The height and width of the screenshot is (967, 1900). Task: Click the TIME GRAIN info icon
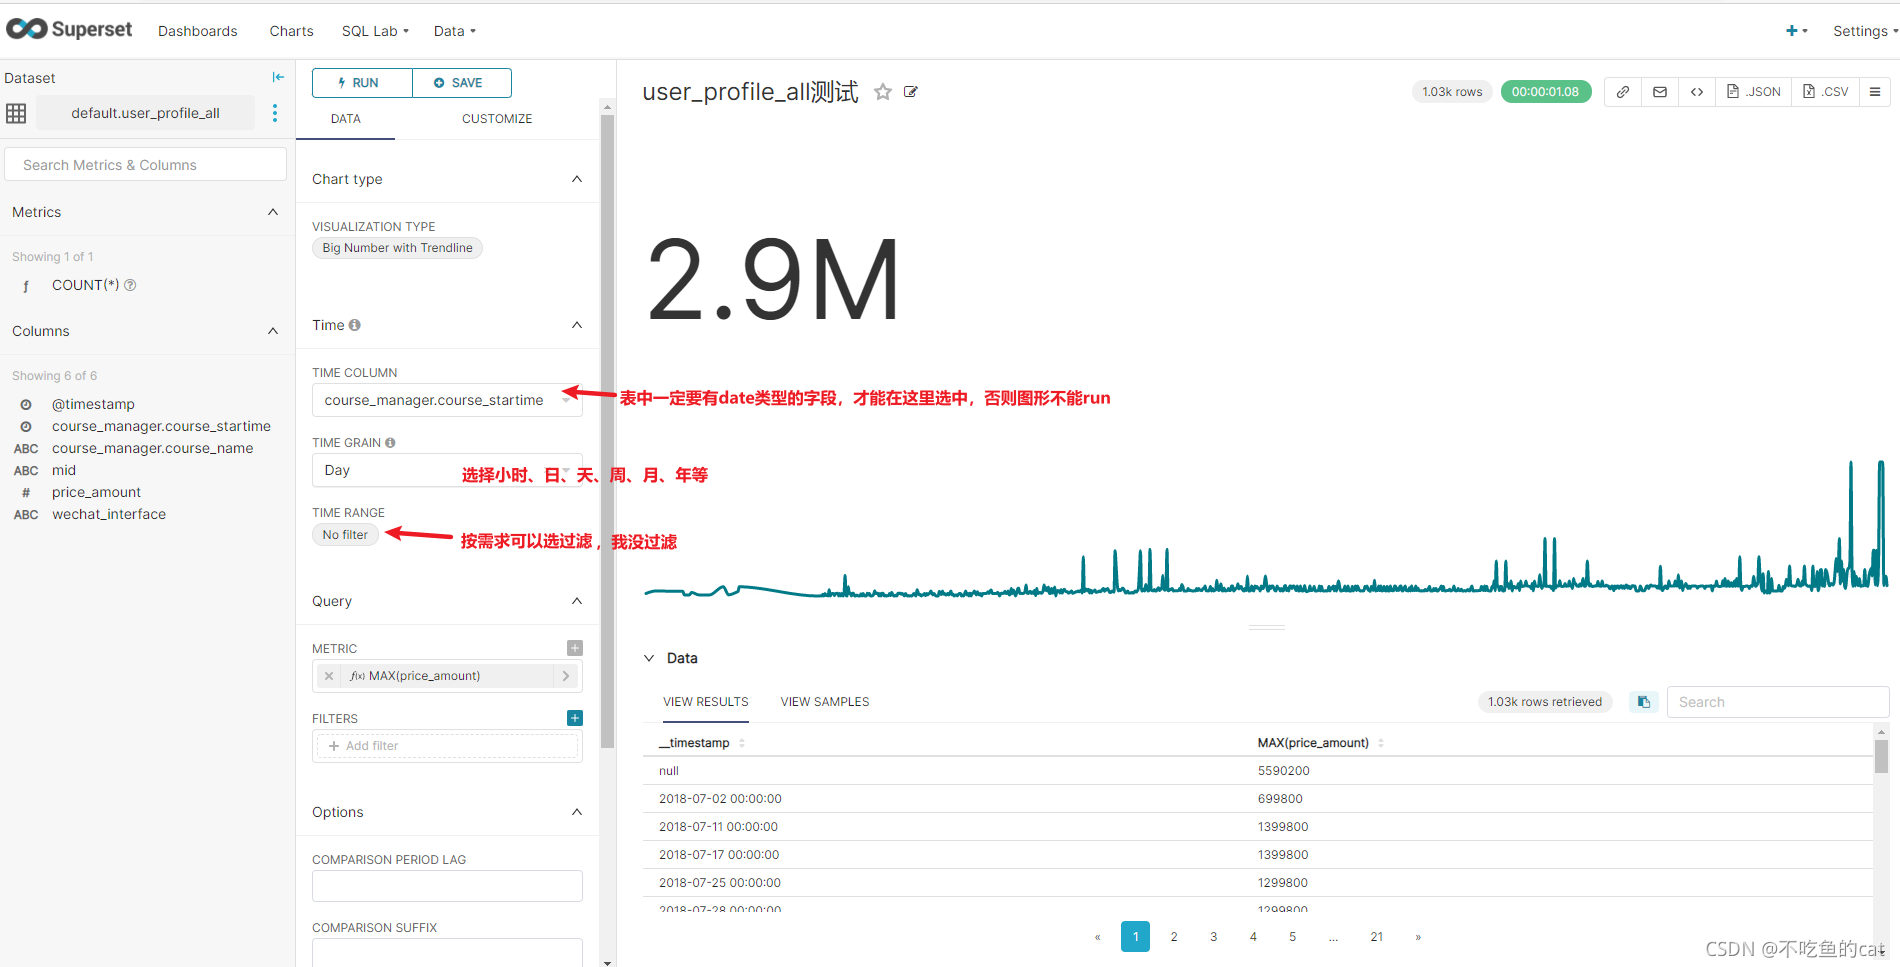(390, 442)
